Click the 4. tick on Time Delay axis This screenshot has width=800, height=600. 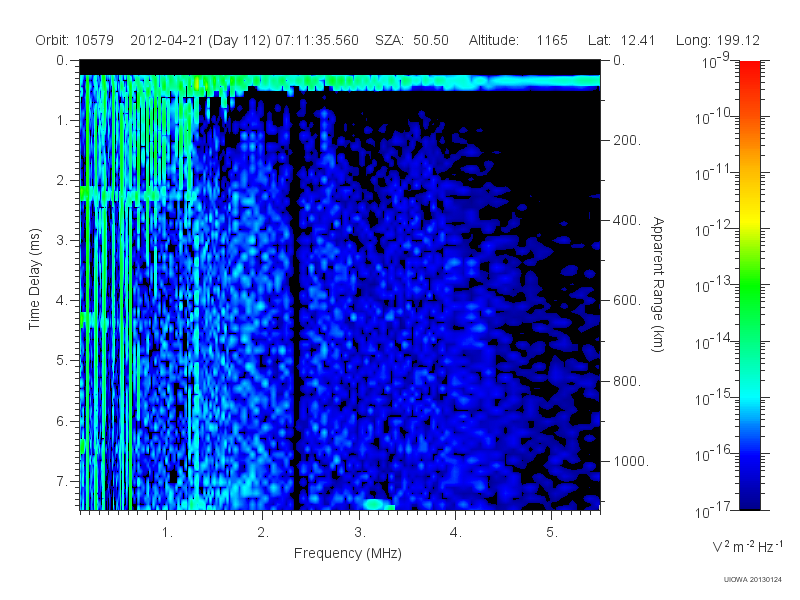pyautogui.click(x=62, y=301)
